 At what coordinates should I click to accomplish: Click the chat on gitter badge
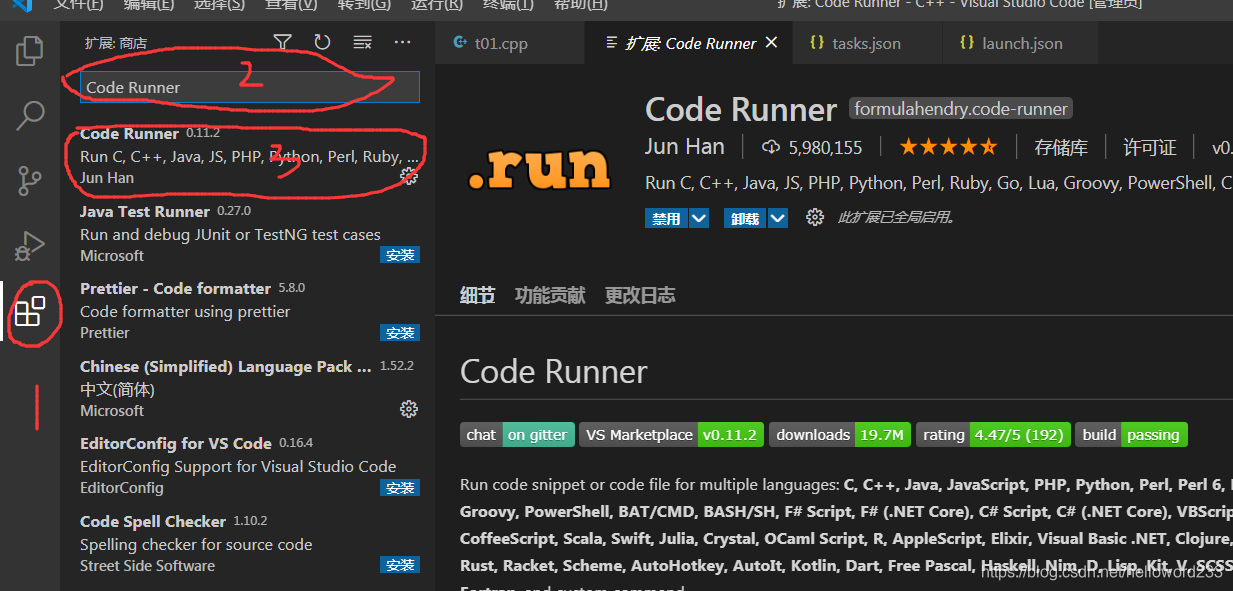tap(517, 434)
